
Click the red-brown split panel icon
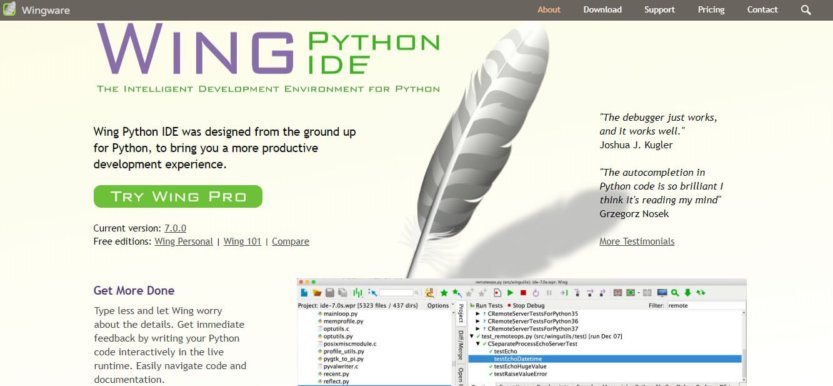618,293
